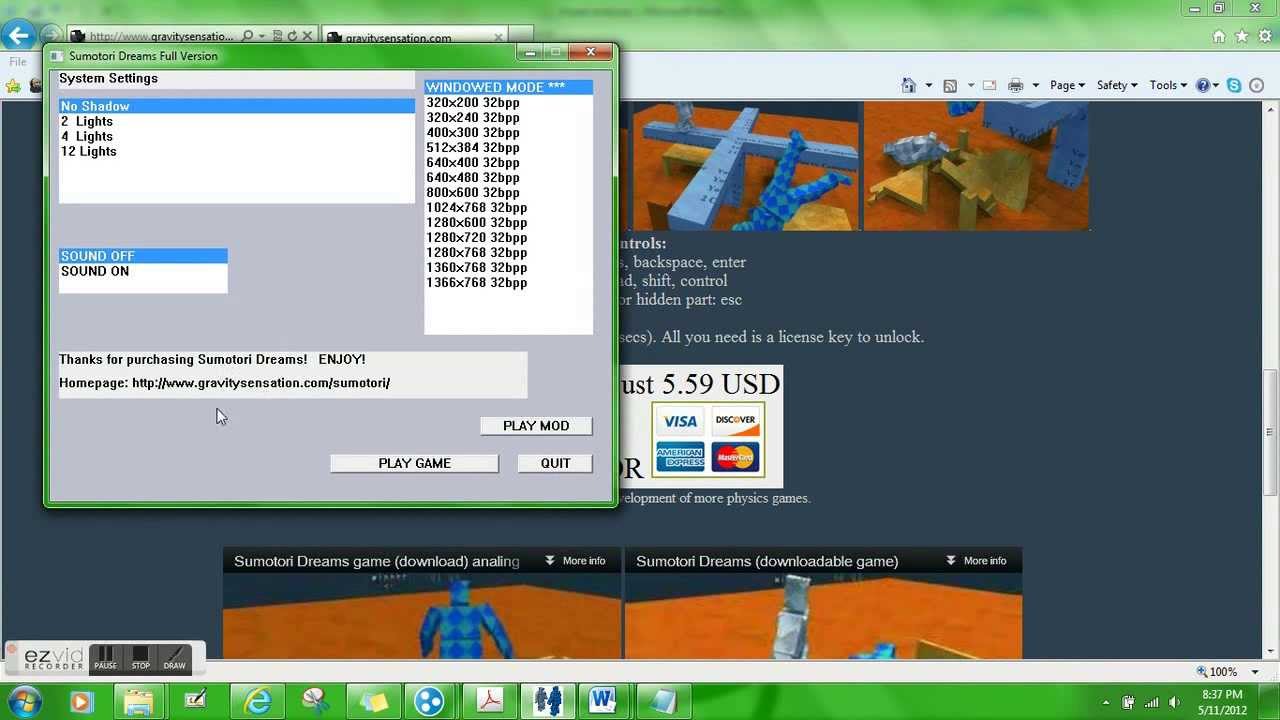The width and height of the screenshot is (1280, 720).
Task: Open Microsoft Word taskbar icon
Action: click(x=602, y=700)
